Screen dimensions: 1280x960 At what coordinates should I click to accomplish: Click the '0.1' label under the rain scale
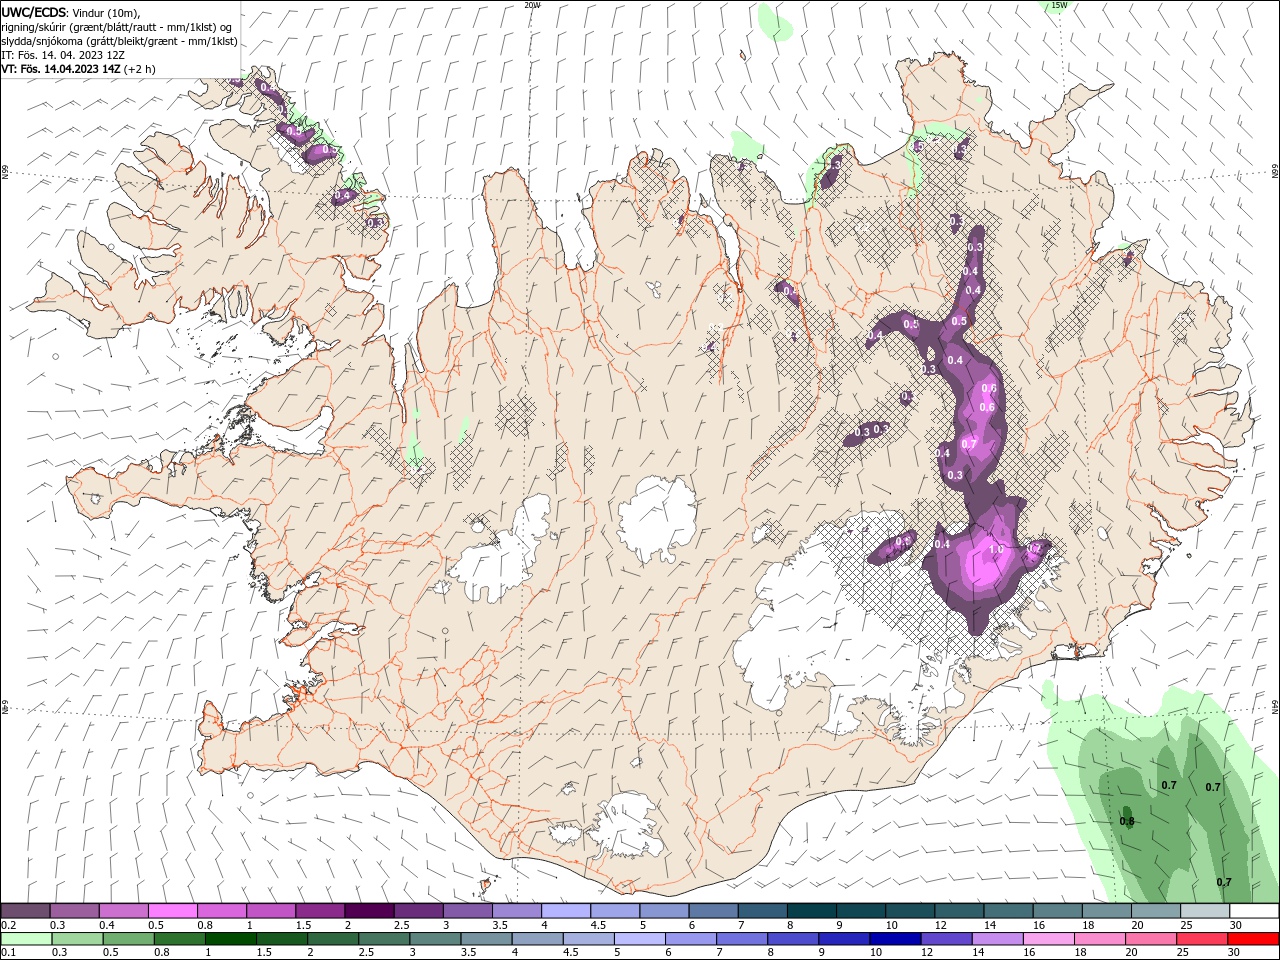click(x=8, y=953)
